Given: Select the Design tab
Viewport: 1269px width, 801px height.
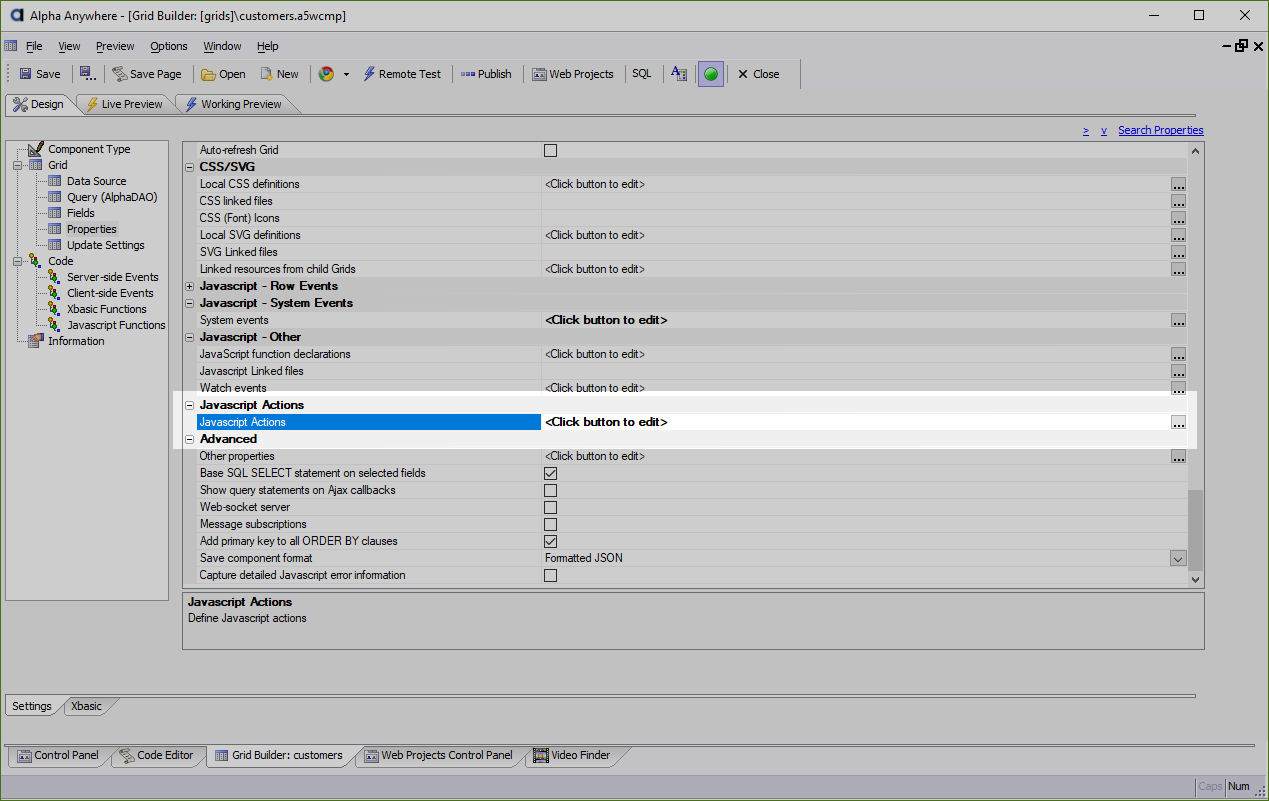Looking at the screenshot, I should [x=38, y=104].
